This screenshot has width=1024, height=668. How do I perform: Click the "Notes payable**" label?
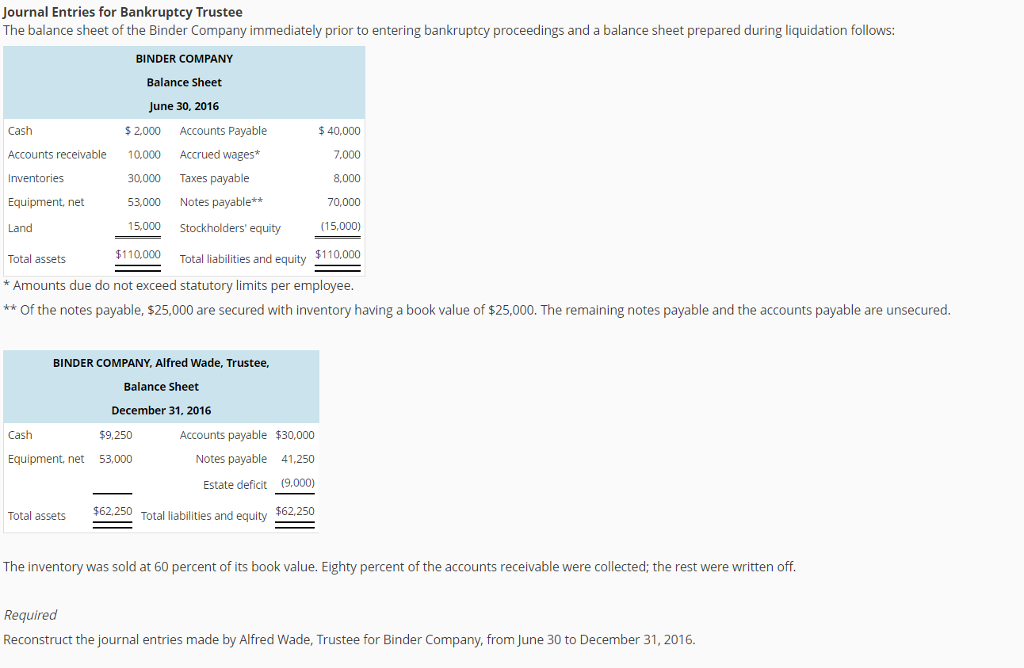click(221, 202)
